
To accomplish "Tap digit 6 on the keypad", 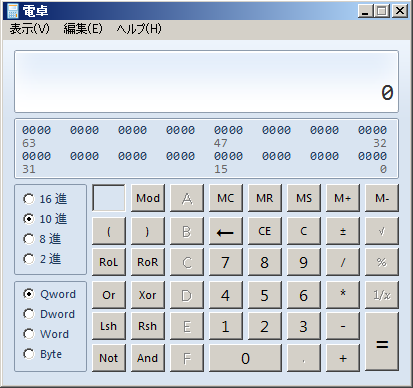I will click(304, 295).
